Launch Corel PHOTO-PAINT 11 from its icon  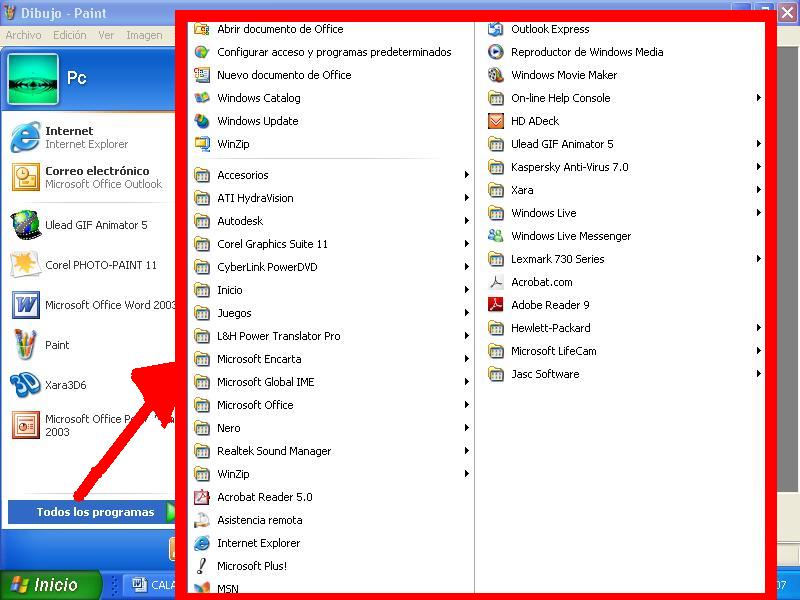pos(25,265)
